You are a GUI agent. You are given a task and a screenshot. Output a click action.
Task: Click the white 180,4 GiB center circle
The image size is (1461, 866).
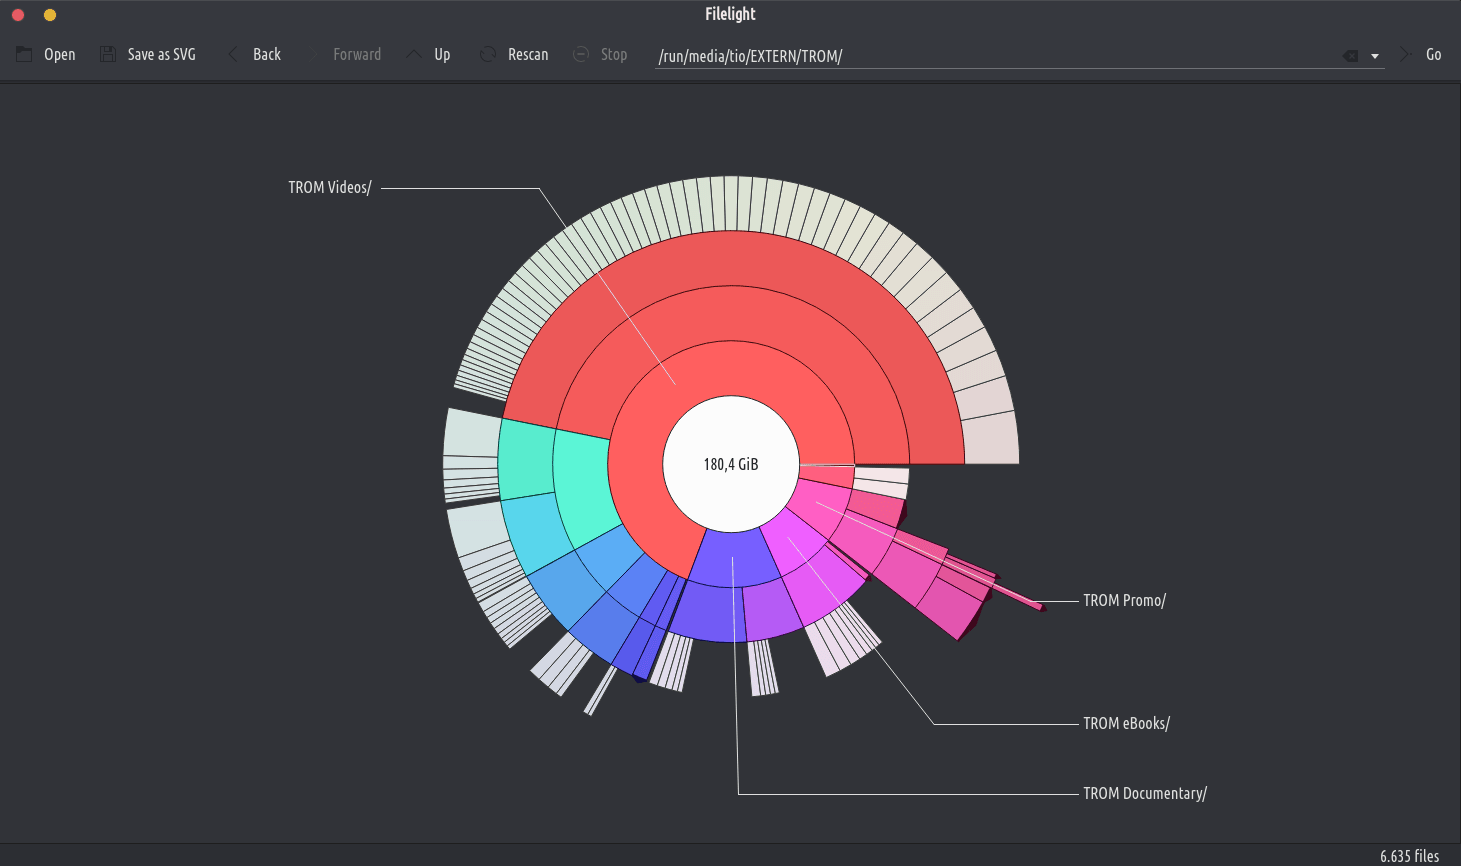click(731, 464)
